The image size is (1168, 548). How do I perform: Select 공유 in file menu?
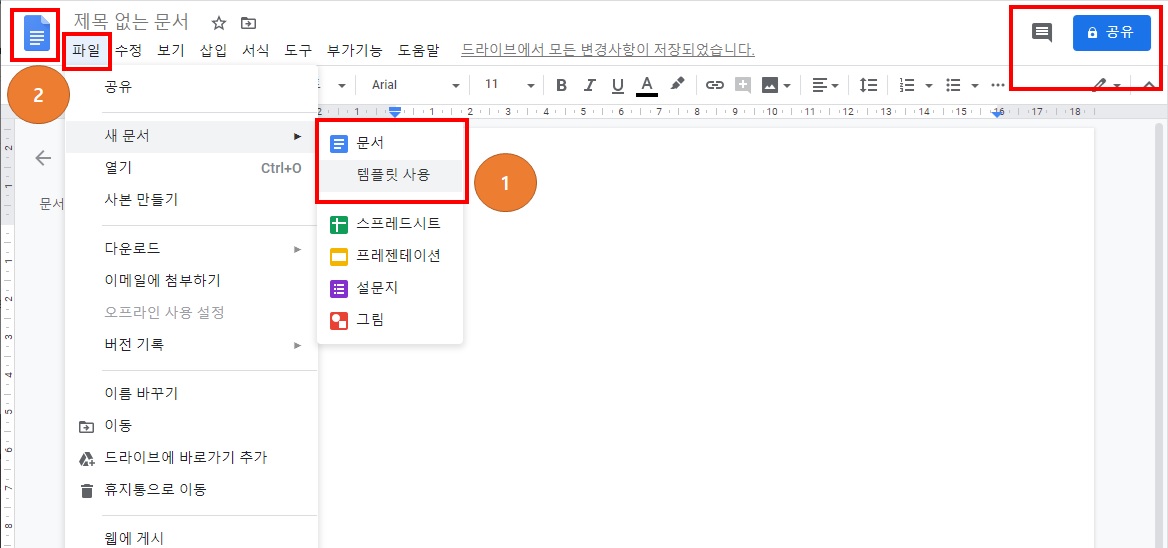[x=191, y=88]
